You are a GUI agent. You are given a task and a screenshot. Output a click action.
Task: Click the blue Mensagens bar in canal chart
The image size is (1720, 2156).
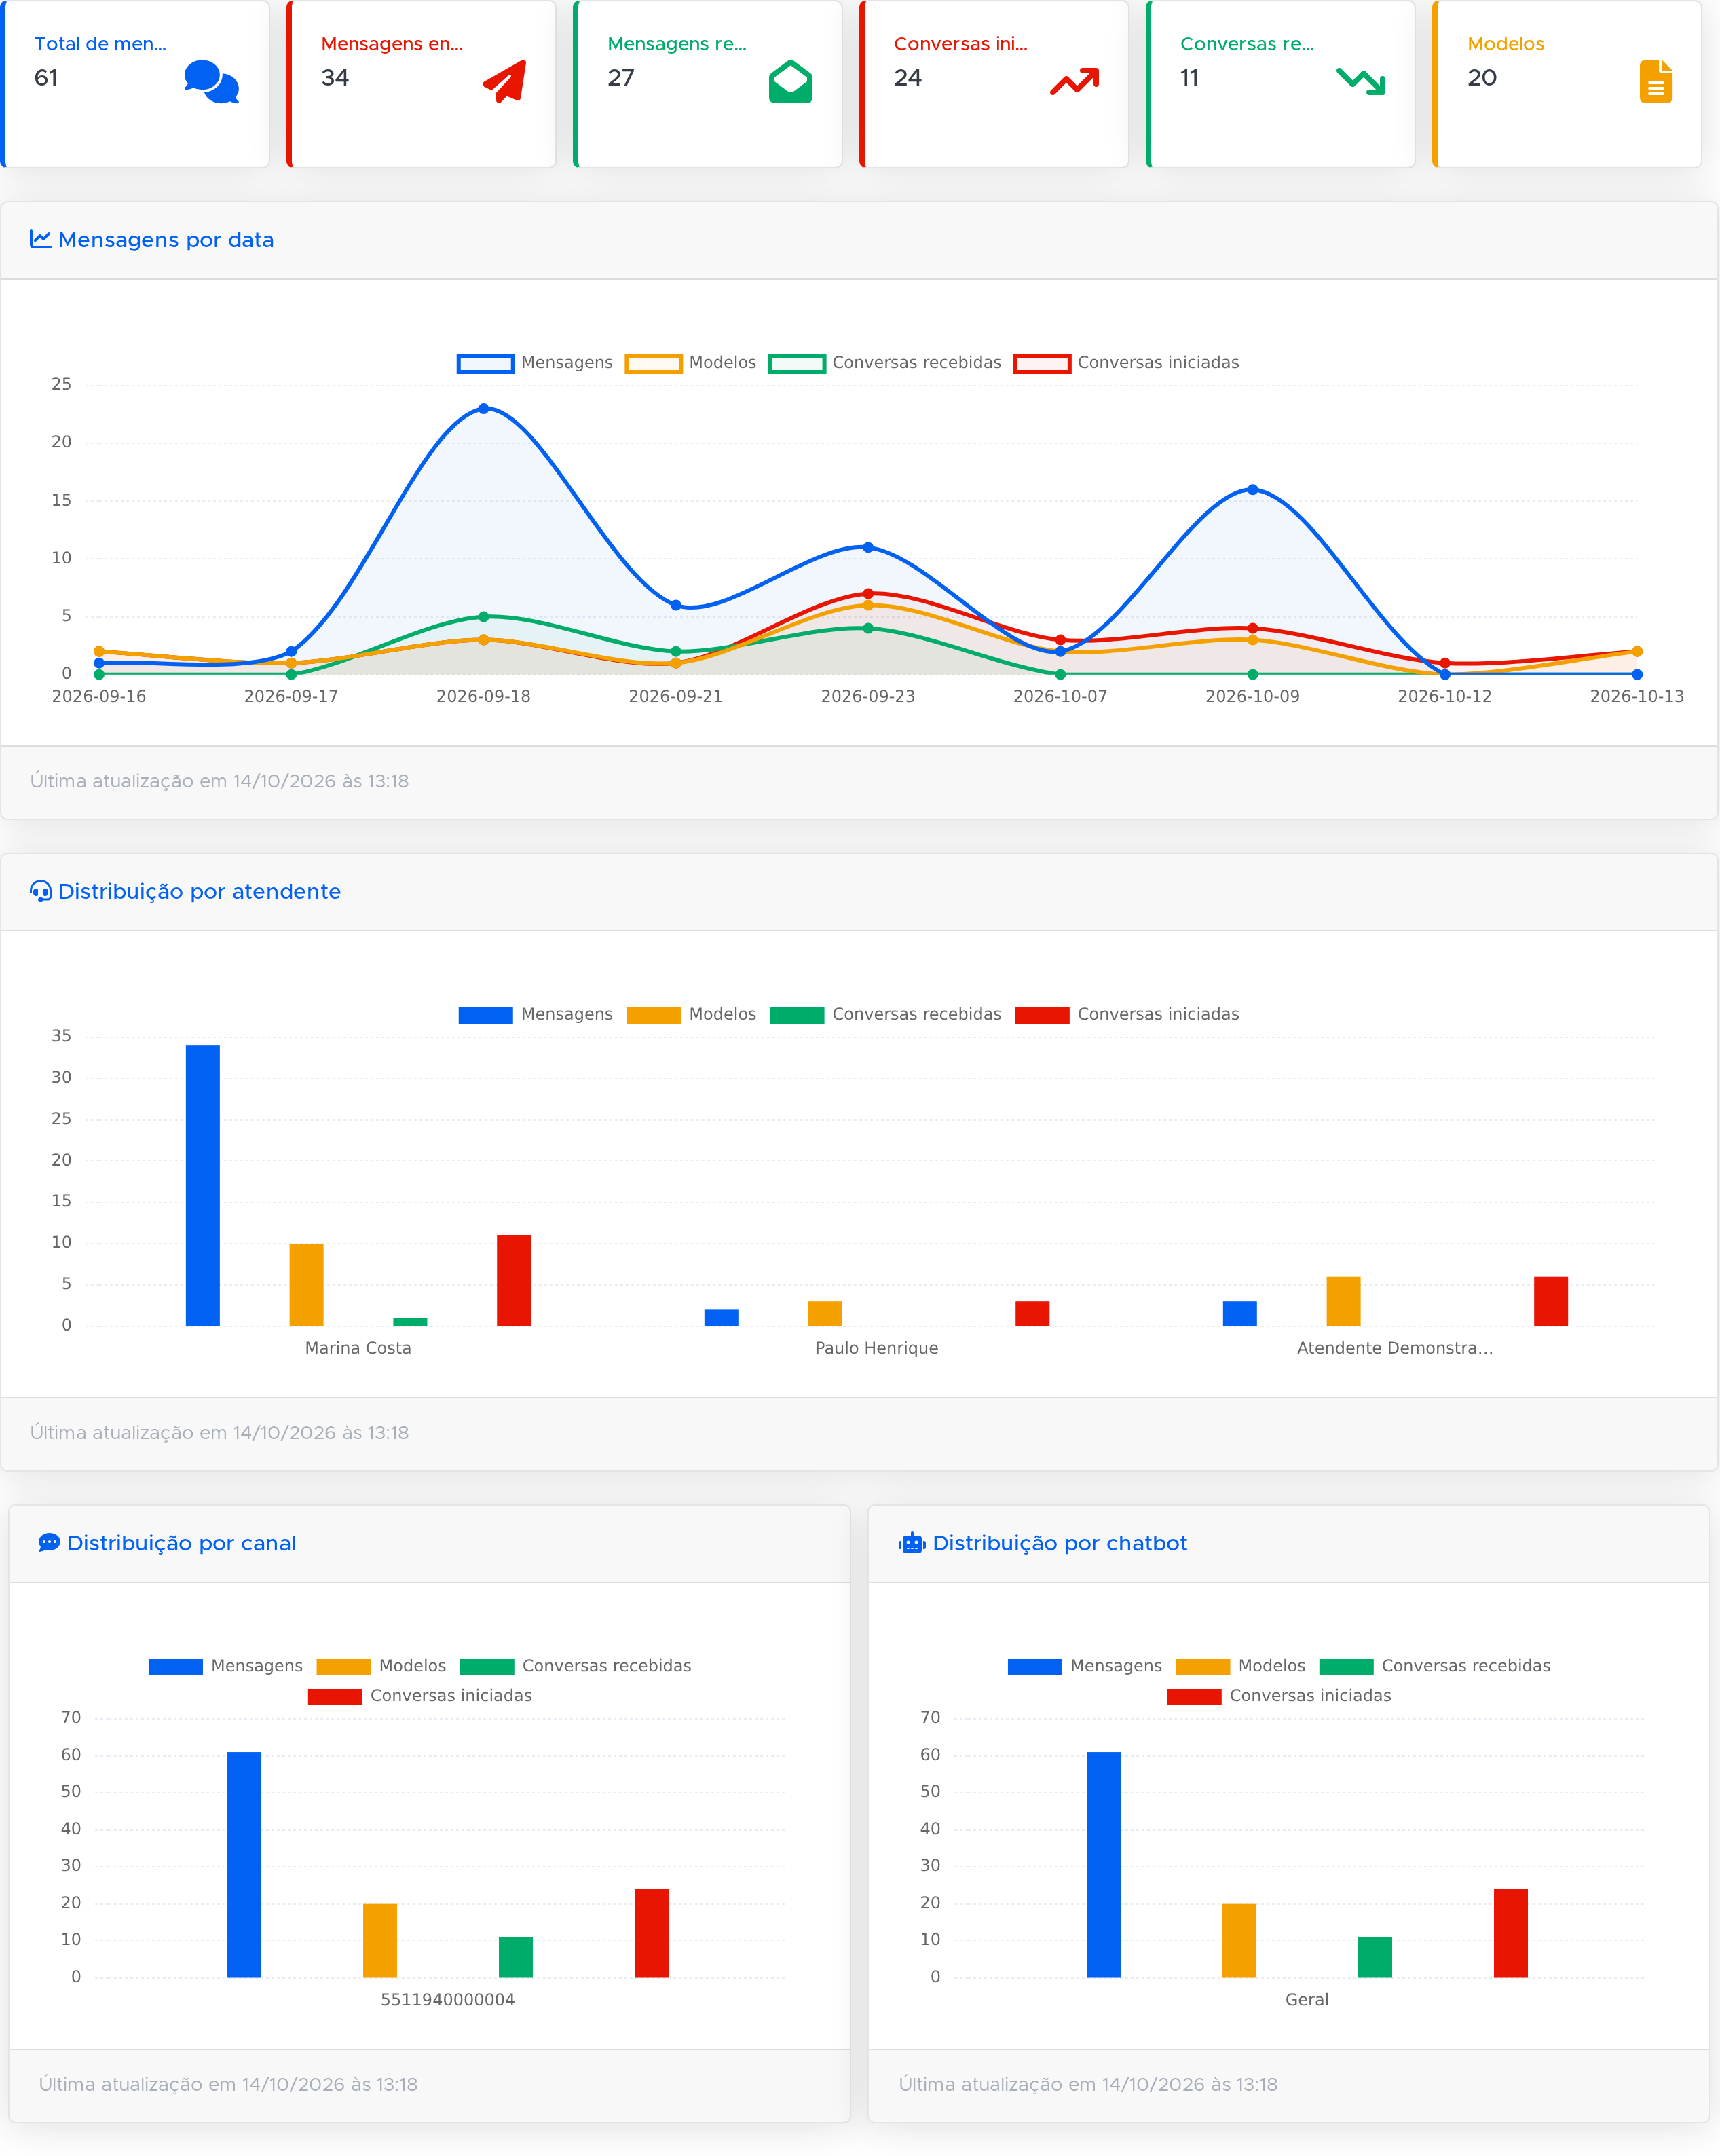click(x=244, y=1865)
